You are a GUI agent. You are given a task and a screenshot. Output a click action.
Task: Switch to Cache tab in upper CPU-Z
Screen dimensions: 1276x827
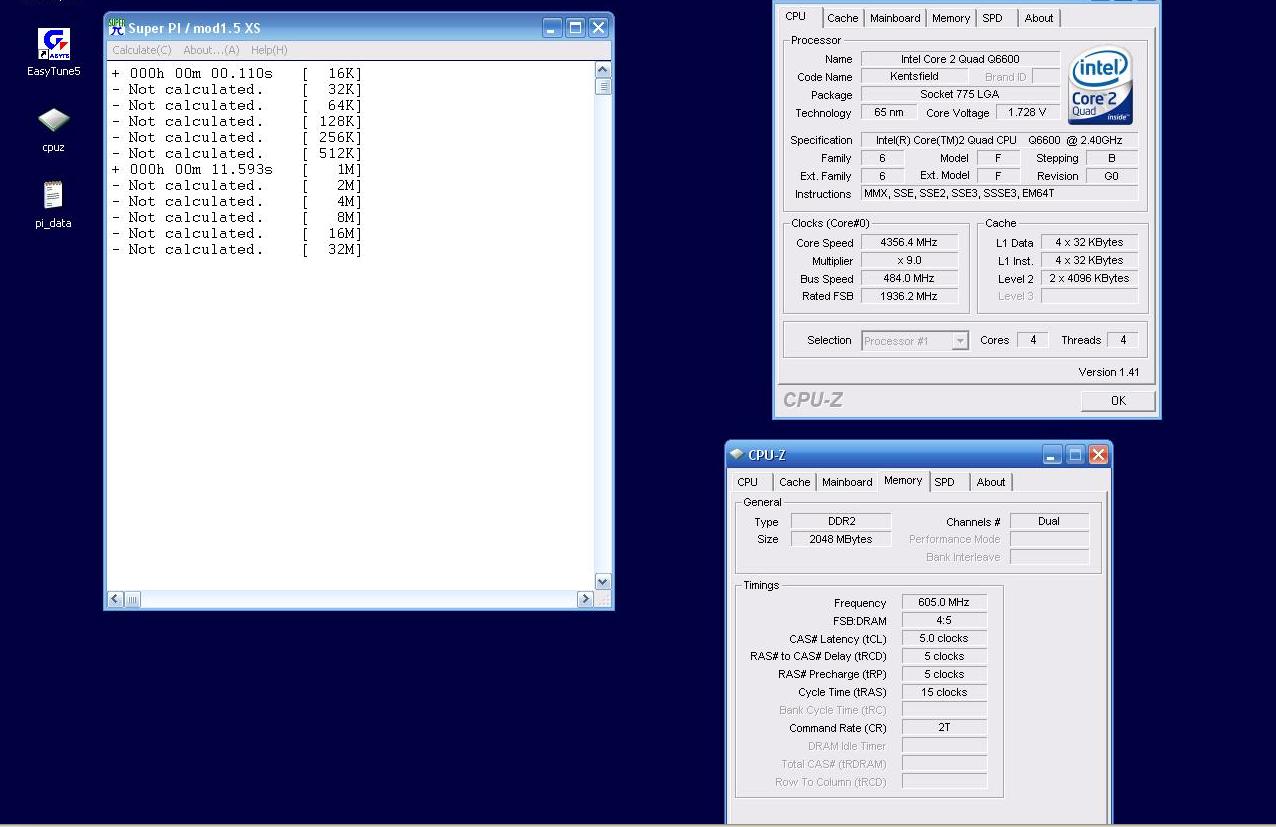tap(842, 18)
